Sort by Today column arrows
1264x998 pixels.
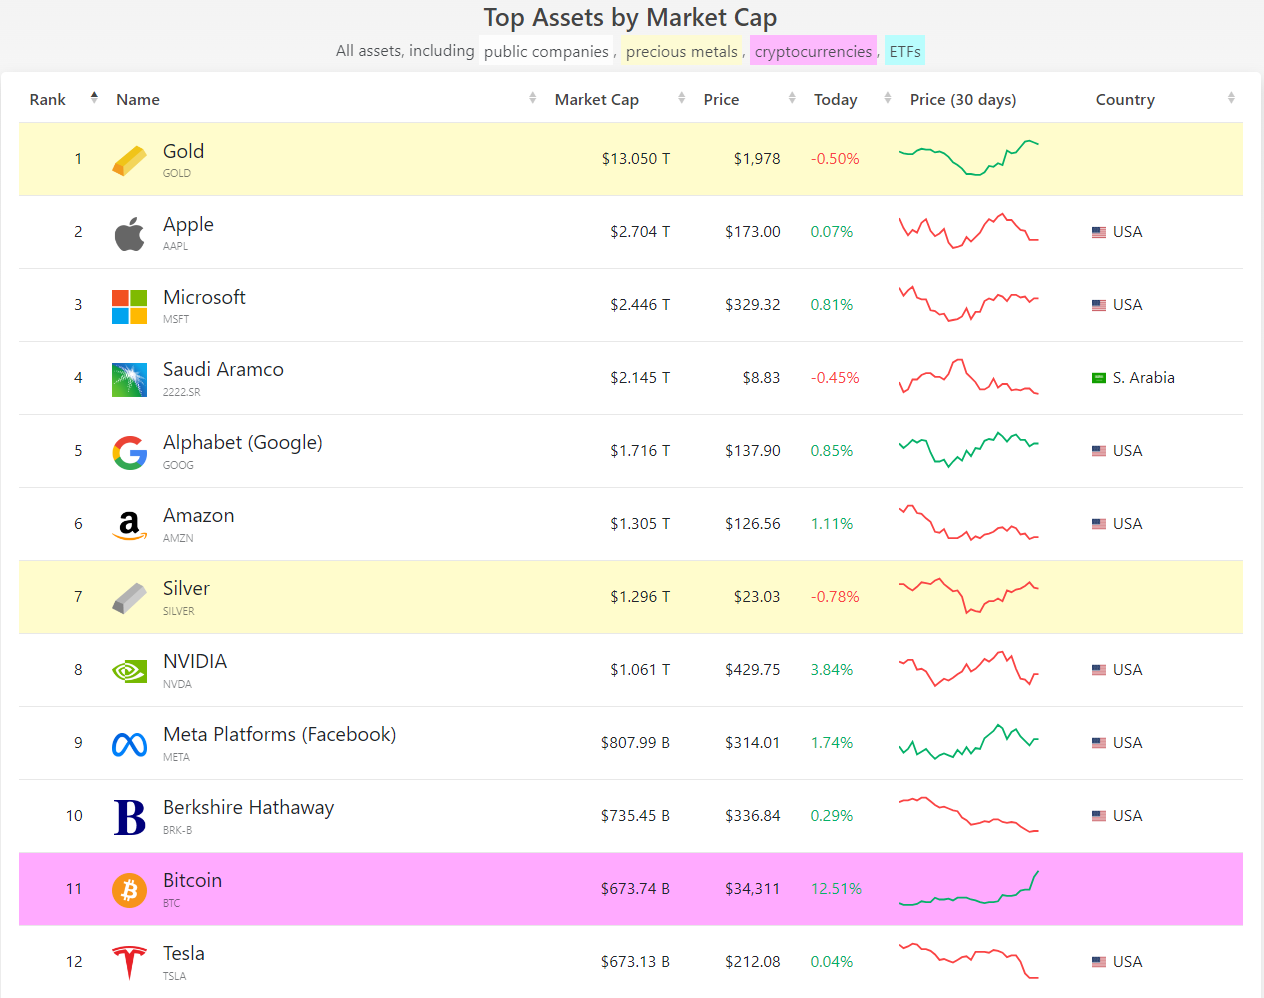tap(888, 98)
